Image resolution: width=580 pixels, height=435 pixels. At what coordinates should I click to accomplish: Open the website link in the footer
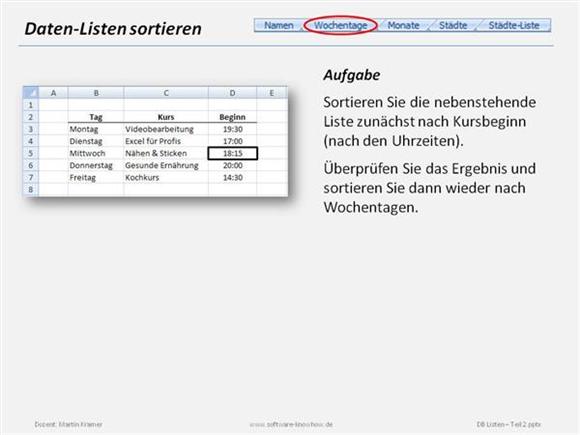pos(291,424)
